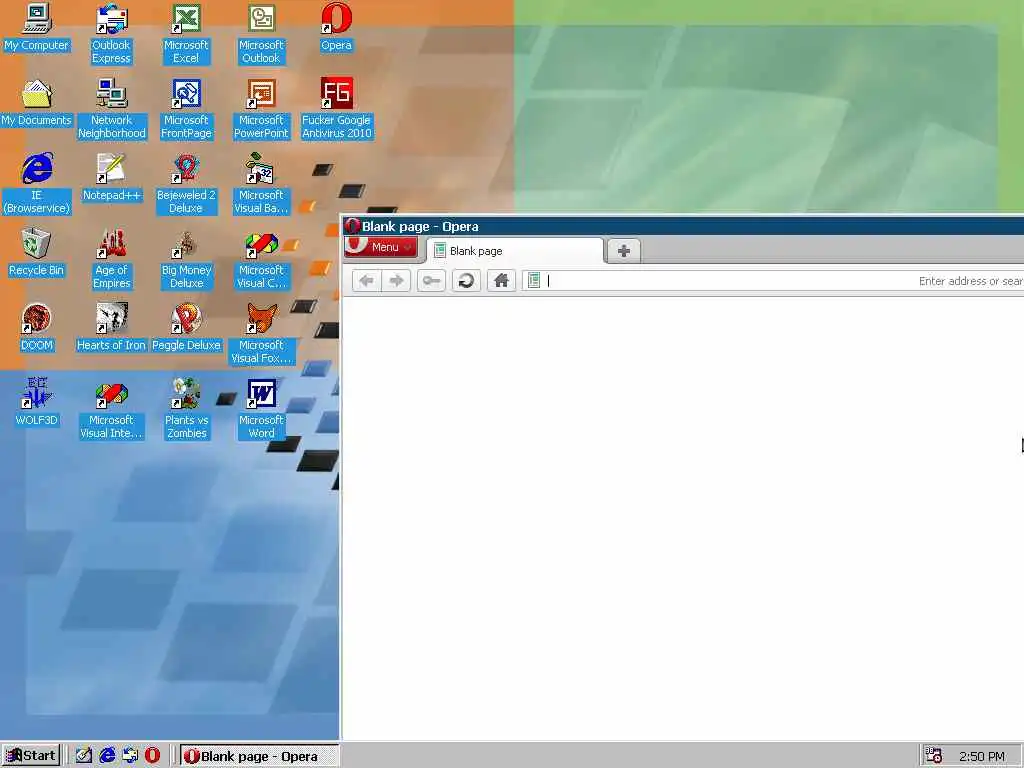Viewport: 1024px width, 768px height.
Task: Launch Opera from the quick launch bar
Action: [153, 756]
